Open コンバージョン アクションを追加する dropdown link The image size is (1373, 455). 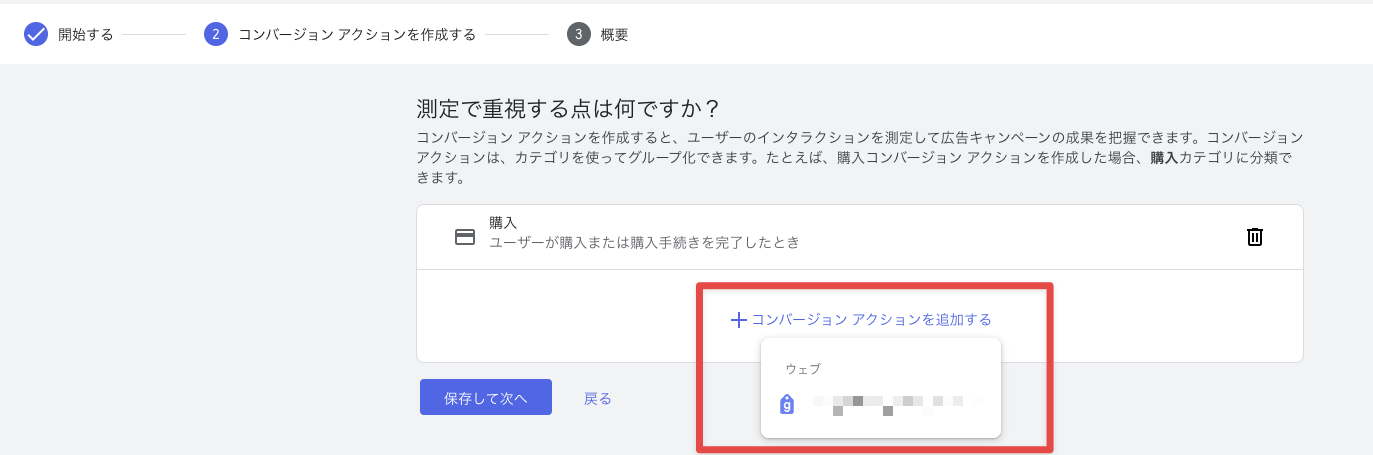coord(871,320)
